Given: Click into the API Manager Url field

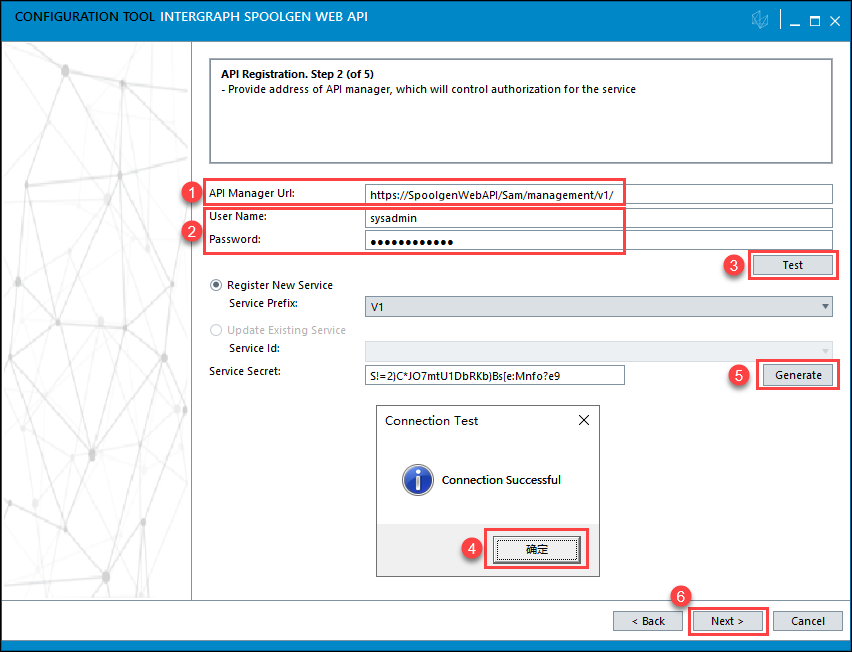Looking at the screenshot, I should 598,194.
